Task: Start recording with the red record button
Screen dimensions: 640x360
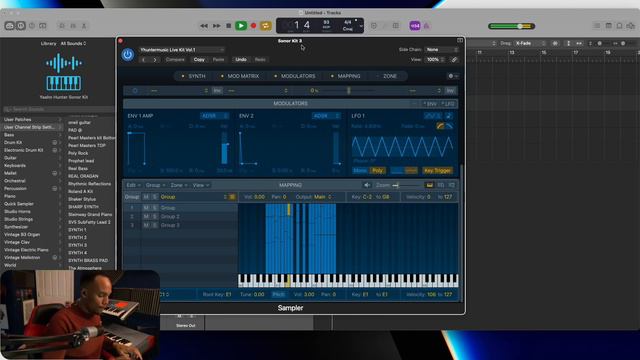Action: (x=253, y=26)
